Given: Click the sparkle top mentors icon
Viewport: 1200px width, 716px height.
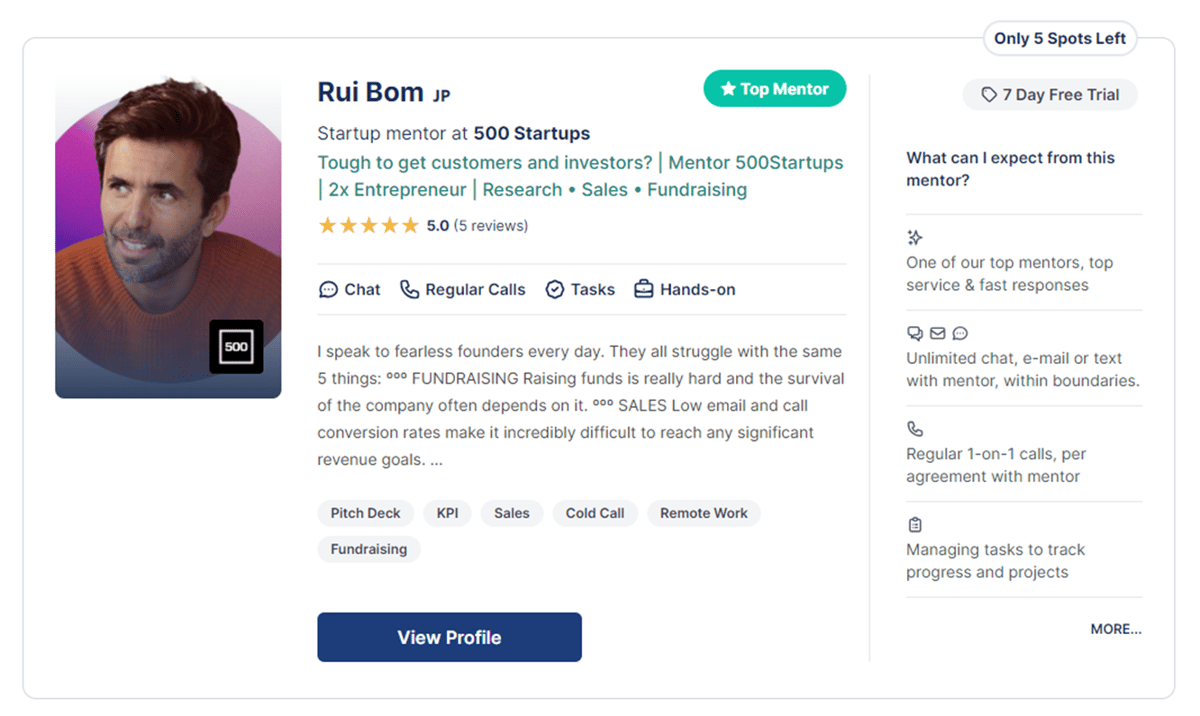Looking at the screenshot, I should 914,237.
